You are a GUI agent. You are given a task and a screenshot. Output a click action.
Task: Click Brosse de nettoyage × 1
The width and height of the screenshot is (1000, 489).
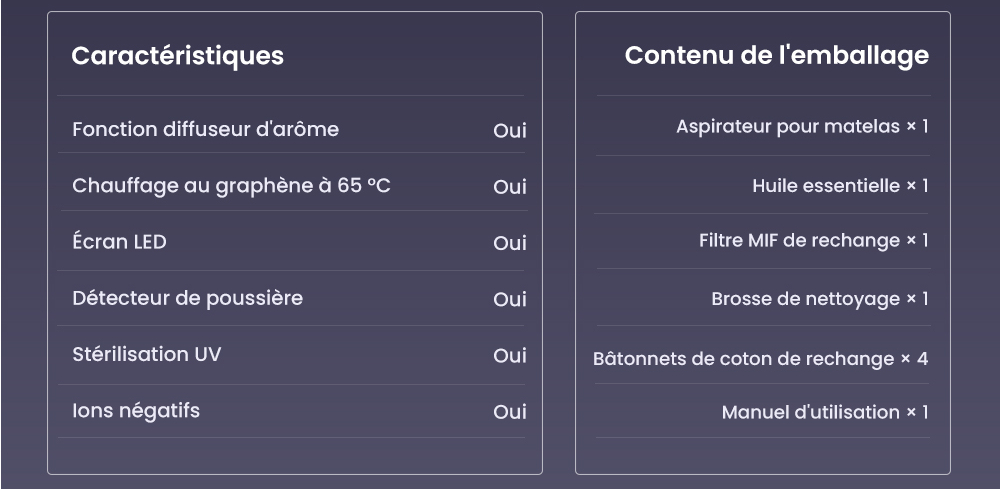pos(820,299)
